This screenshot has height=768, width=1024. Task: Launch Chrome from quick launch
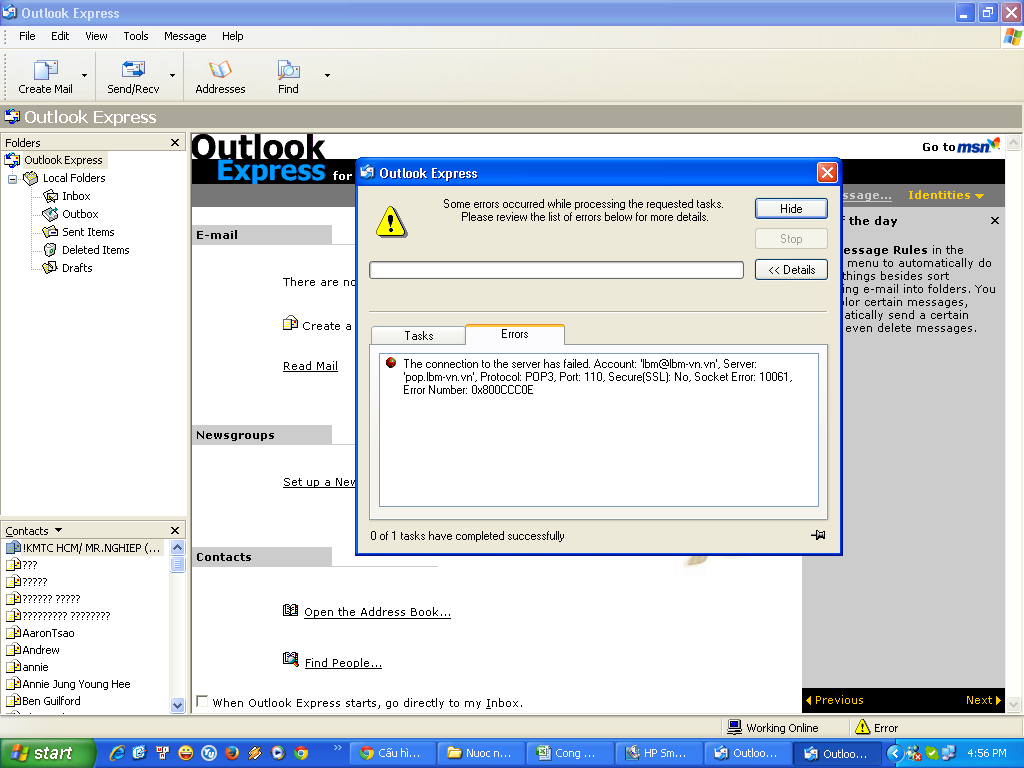pos(301,753)
